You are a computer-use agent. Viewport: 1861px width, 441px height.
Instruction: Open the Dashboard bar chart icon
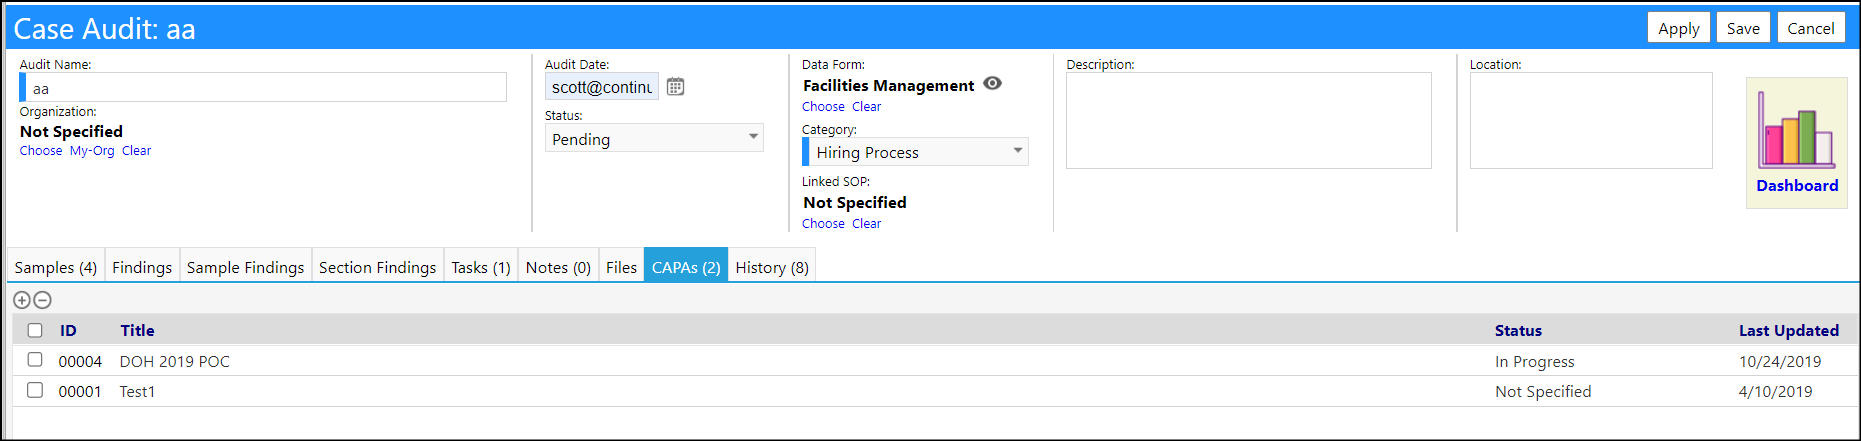point(1796,130)
